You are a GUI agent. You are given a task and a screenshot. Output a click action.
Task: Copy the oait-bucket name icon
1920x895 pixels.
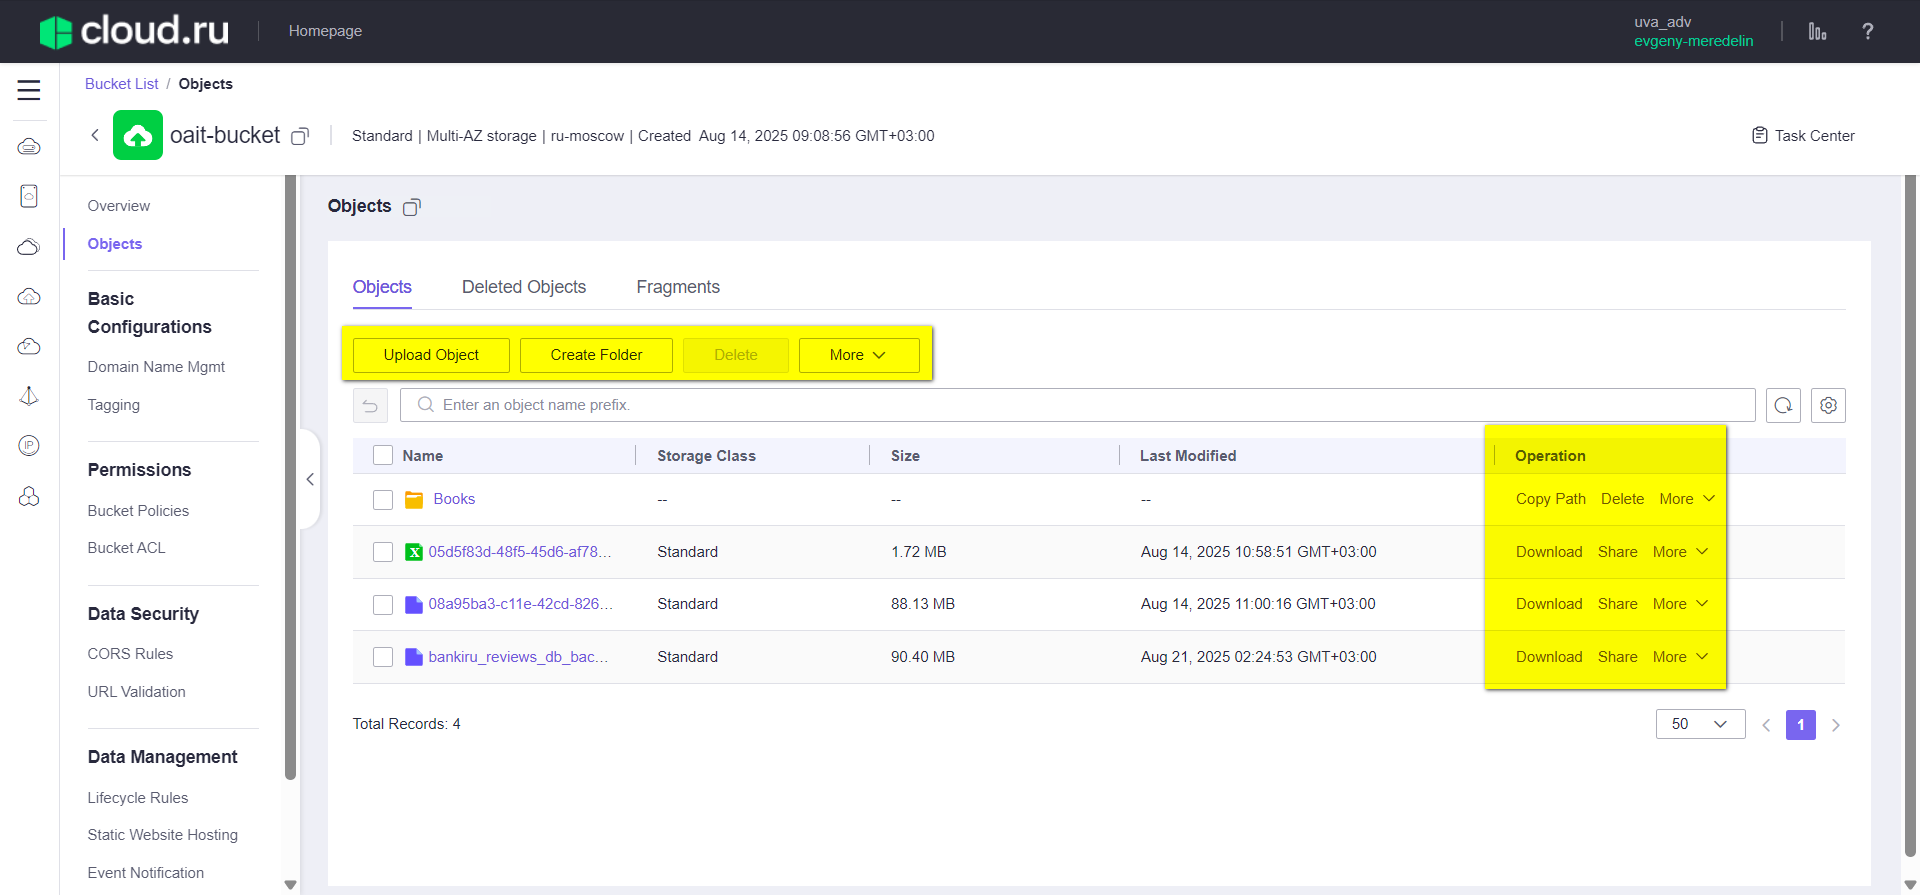[x=300, y=136]
